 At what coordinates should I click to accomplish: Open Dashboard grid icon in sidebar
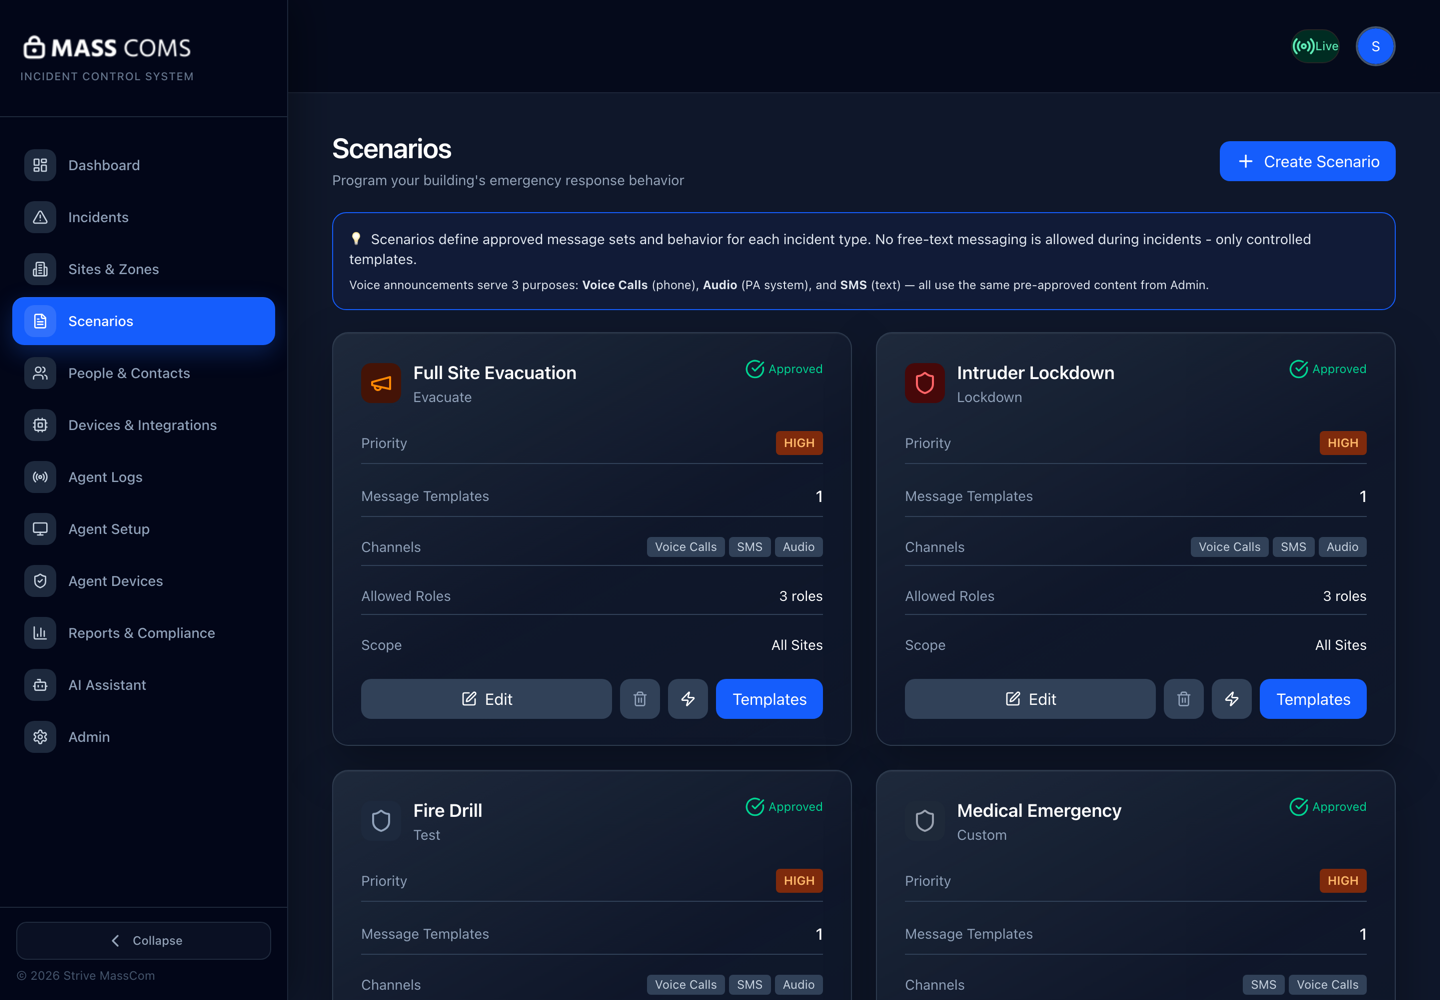pyautogui.click(x=40, y=165)
